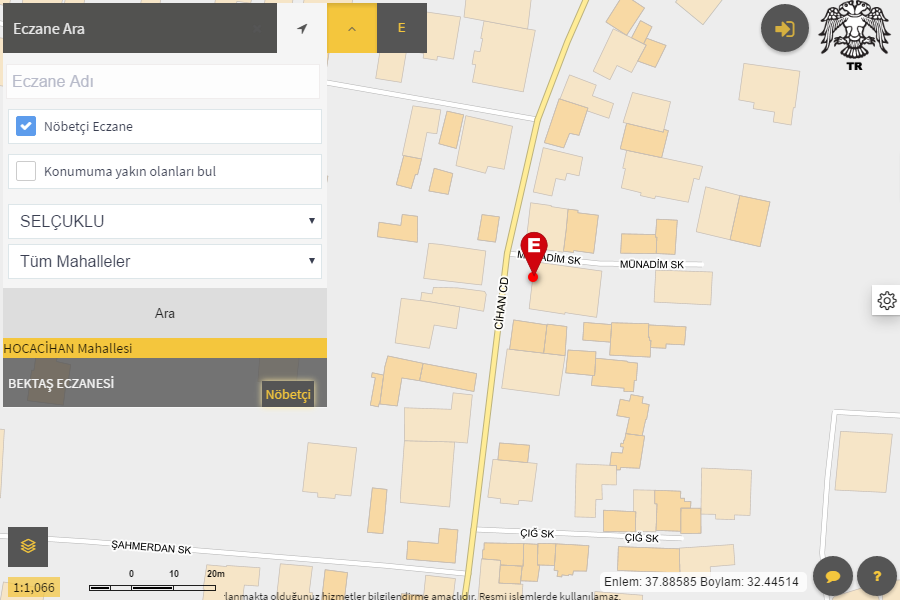Expand the Tüm Mahalleler dropdown
This screenshot has height=600, width=900.
165,262
